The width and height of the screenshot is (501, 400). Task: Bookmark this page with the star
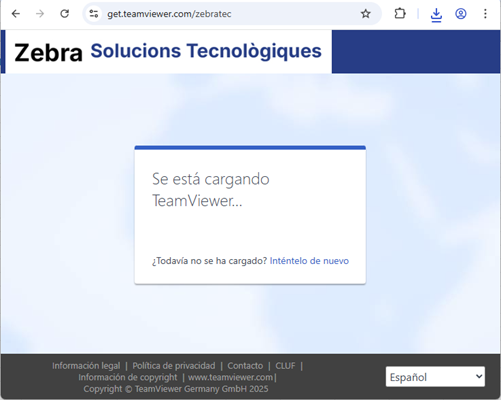366,14
